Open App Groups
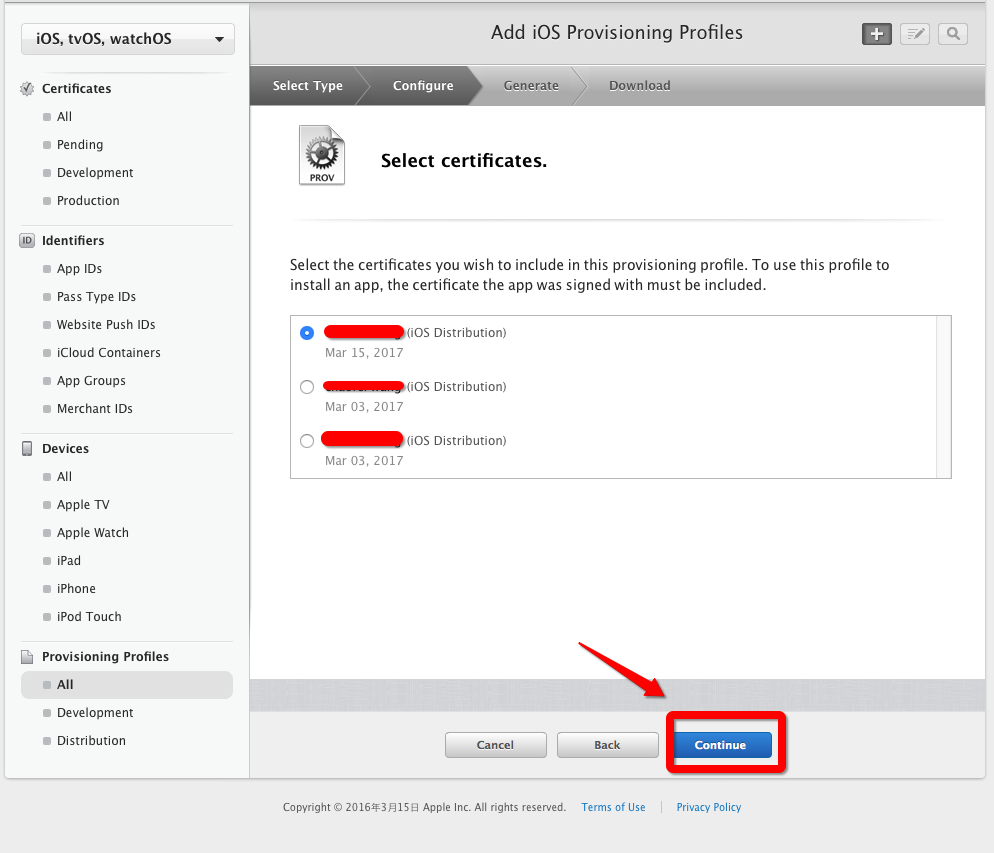This screenshot has height=853, width=994. coord(91,380)
